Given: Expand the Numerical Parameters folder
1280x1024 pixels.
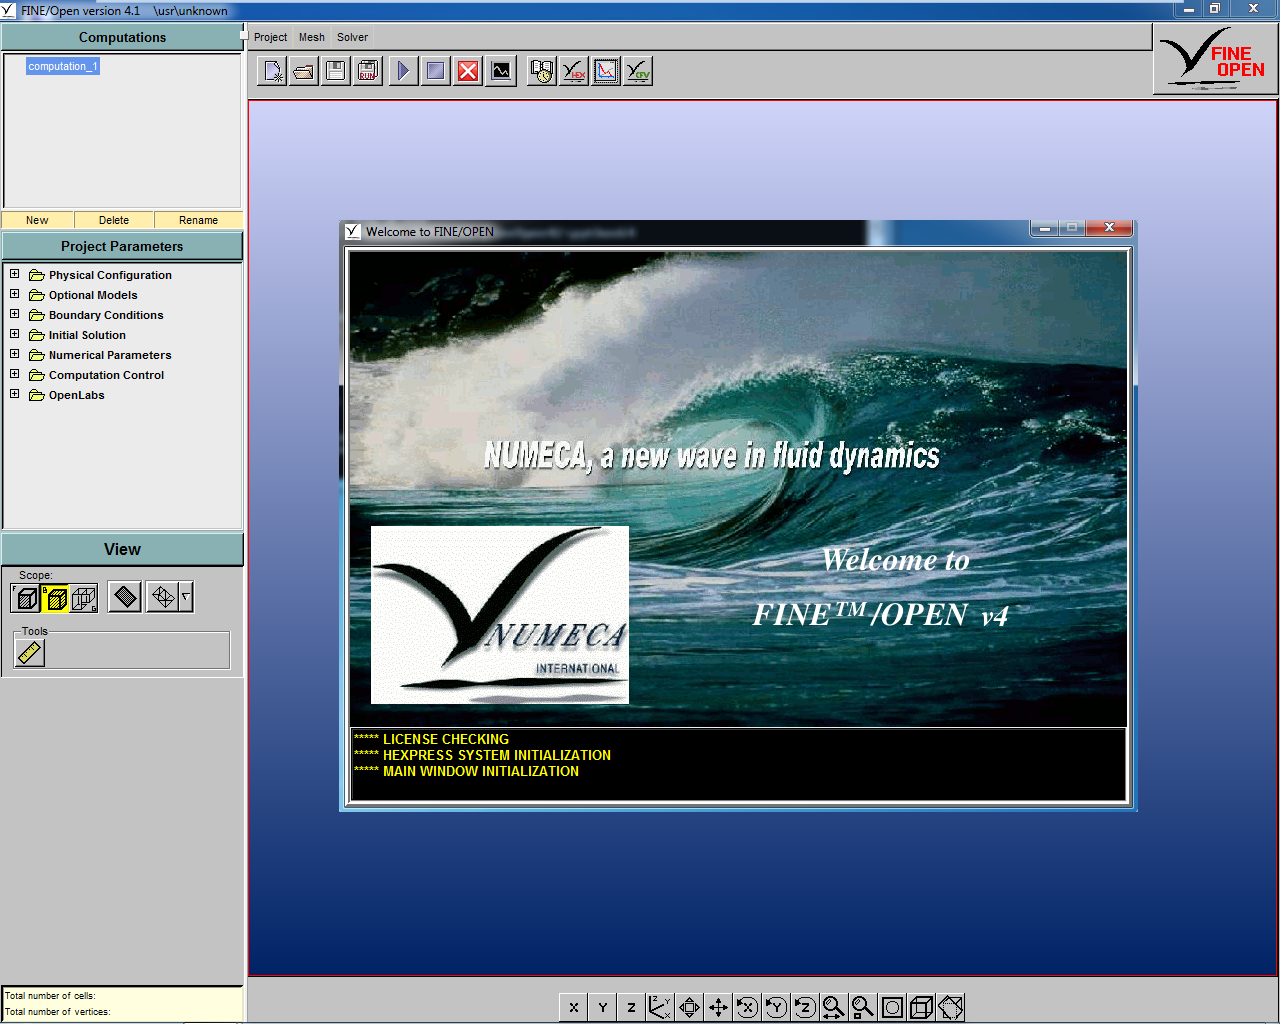Looking at the screenshot, I should click(x=14, y=354).
